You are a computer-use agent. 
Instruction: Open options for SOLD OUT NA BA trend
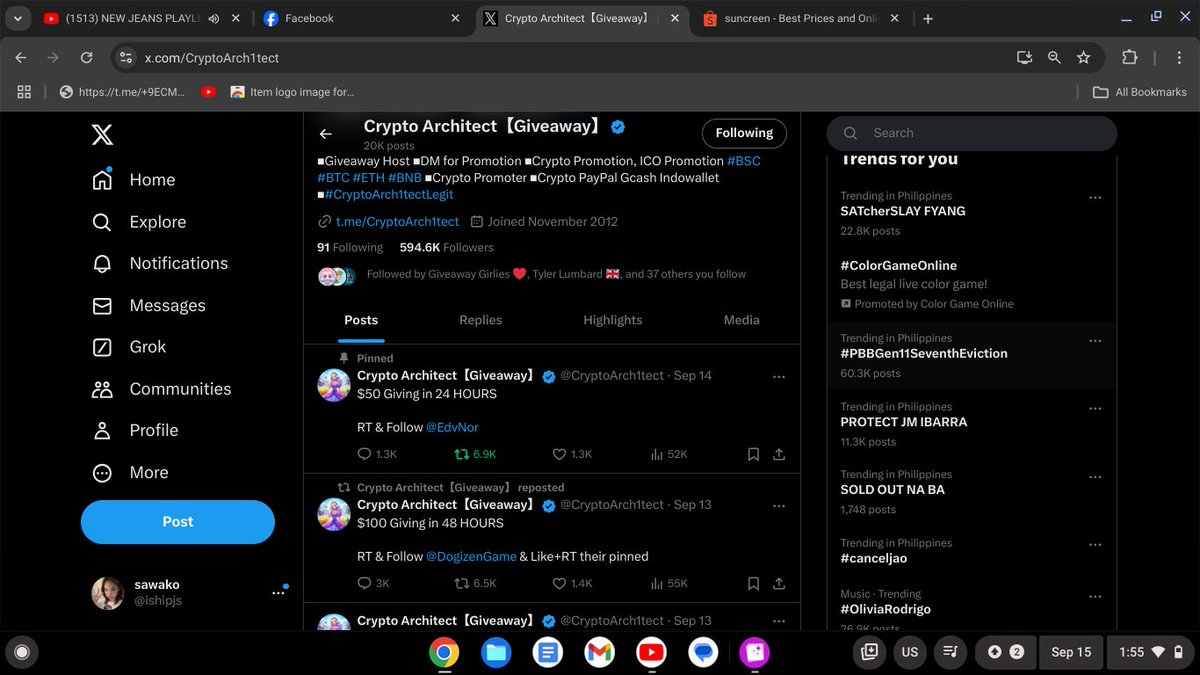pyautogui.click(x=1095, y=476)
